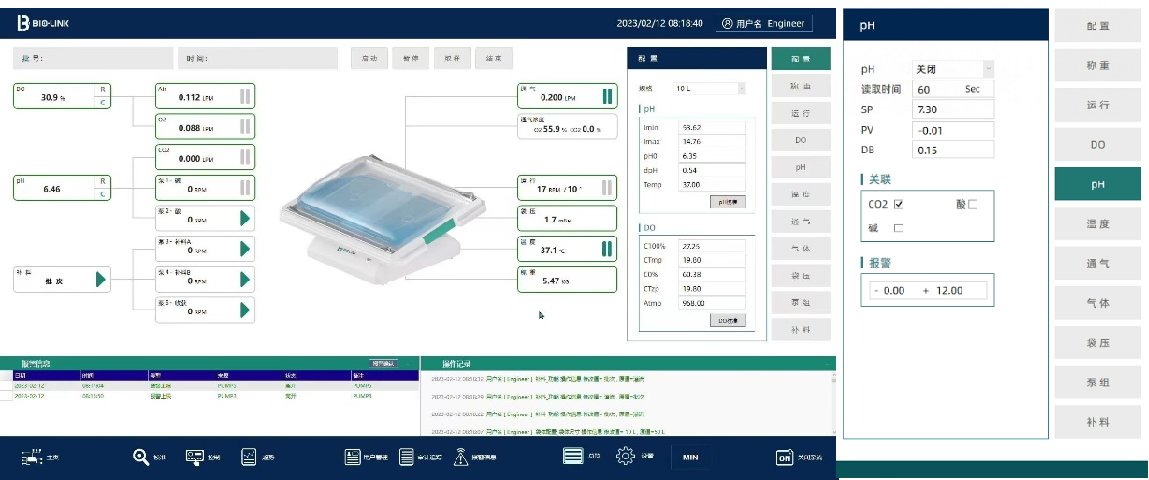Pause the Air flow channel
Image resolution: width=1149 pixels, height=480 pixels.
(244, 97)
